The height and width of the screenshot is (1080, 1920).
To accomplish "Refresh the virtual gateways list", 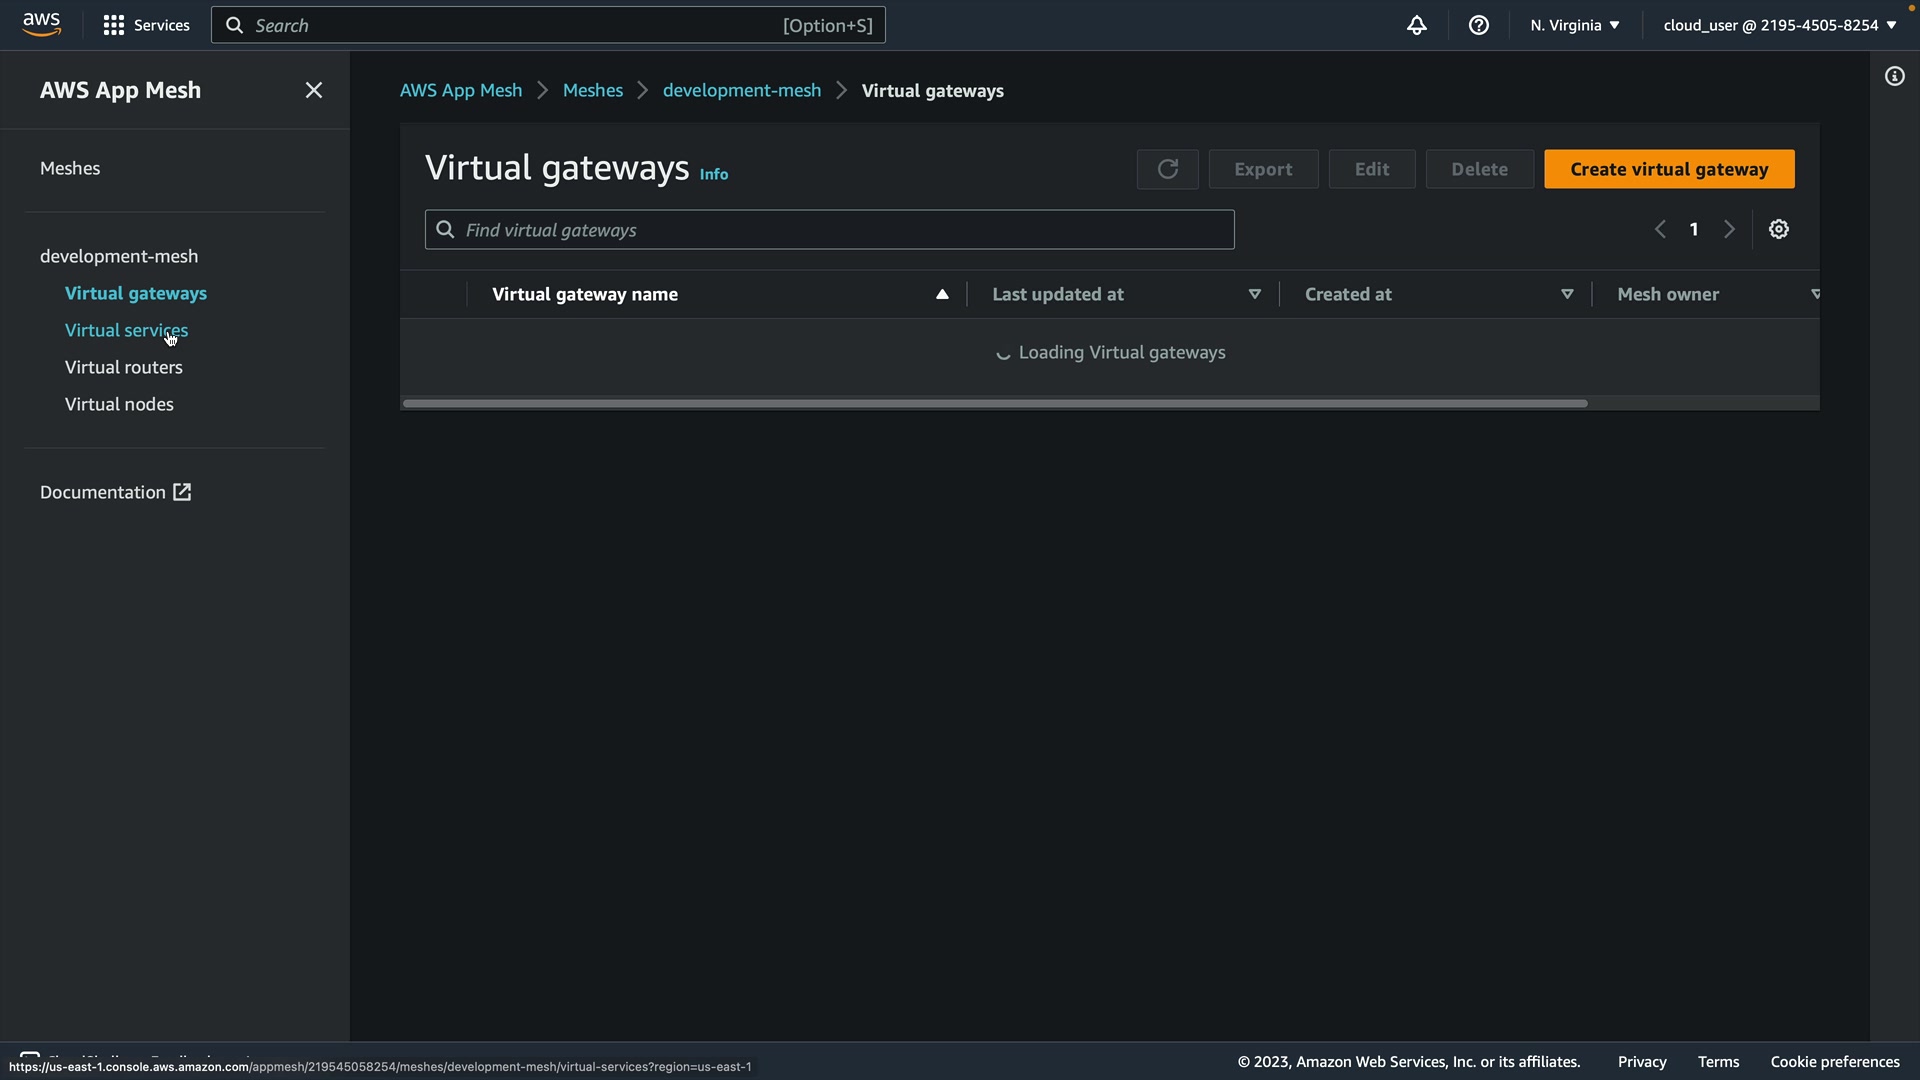I will (x=1167, y=169).
